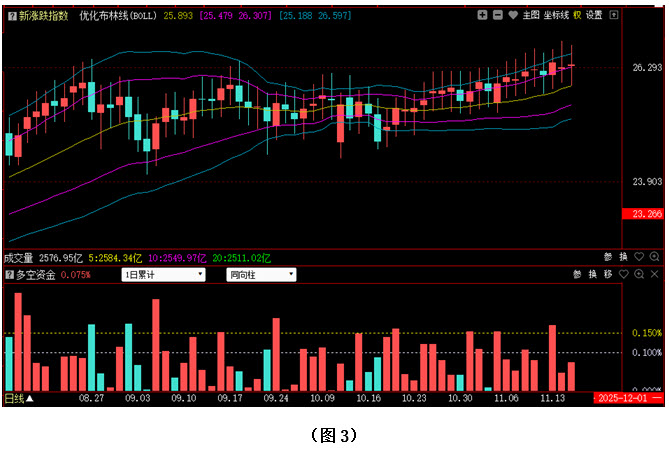Open 设置 settings in top toolbar
This screenshot has width=669, height=455.
point(594,15)
